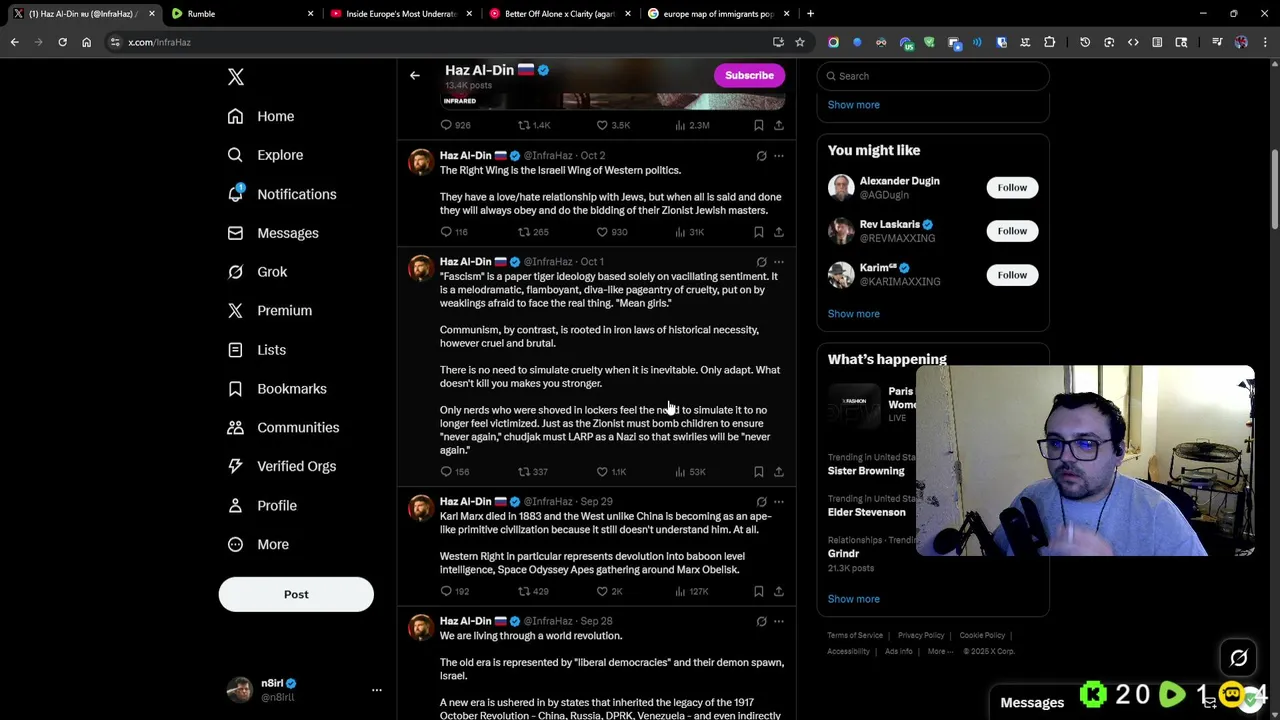This screenshot has width=1280, height=720.
Task: Share the Oct 2 post
Action: click(779, 232)
